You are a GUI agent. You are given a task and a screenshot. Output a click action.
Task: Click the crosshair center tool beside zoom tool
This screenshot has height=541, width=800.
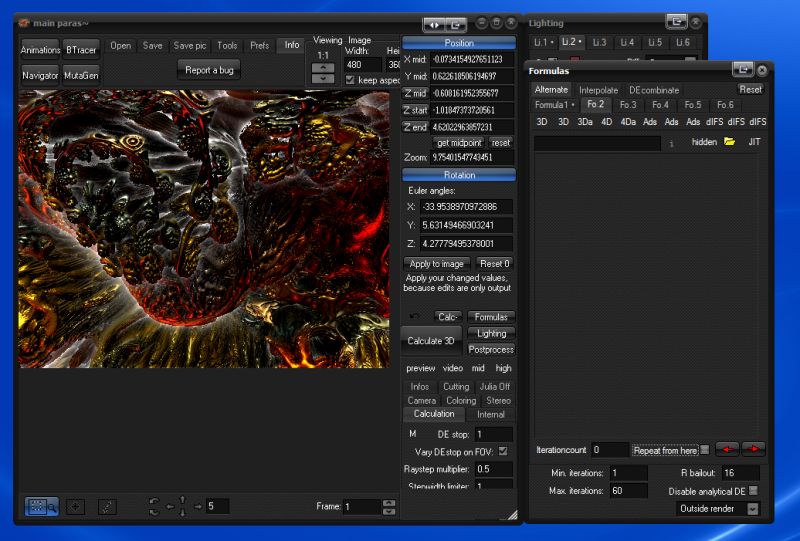[76, 506]
